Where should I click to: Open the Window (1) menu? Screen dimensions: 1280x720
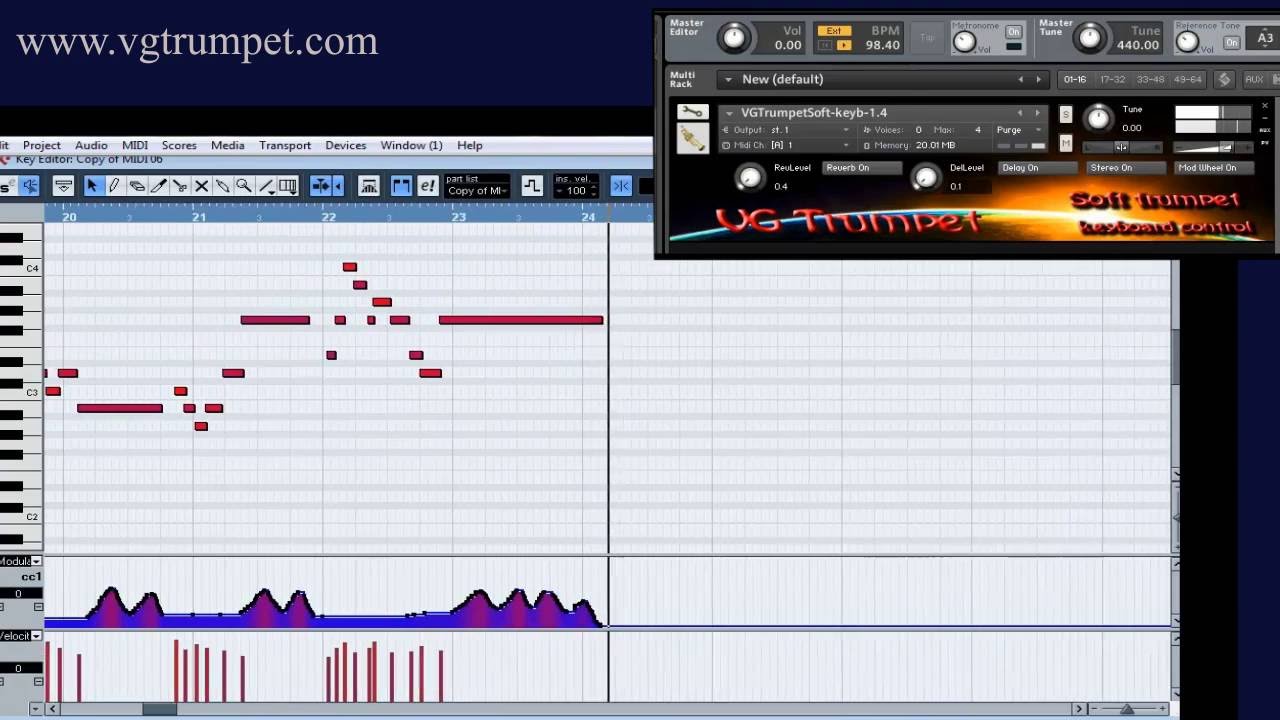tap(411, 145)
